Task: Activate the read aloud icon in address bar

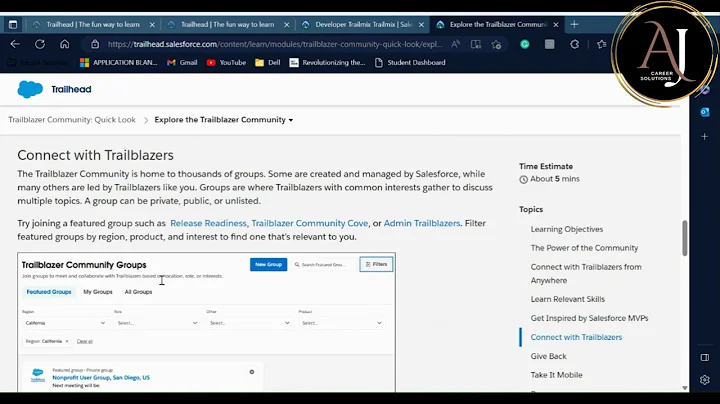Action: (455, 44)
